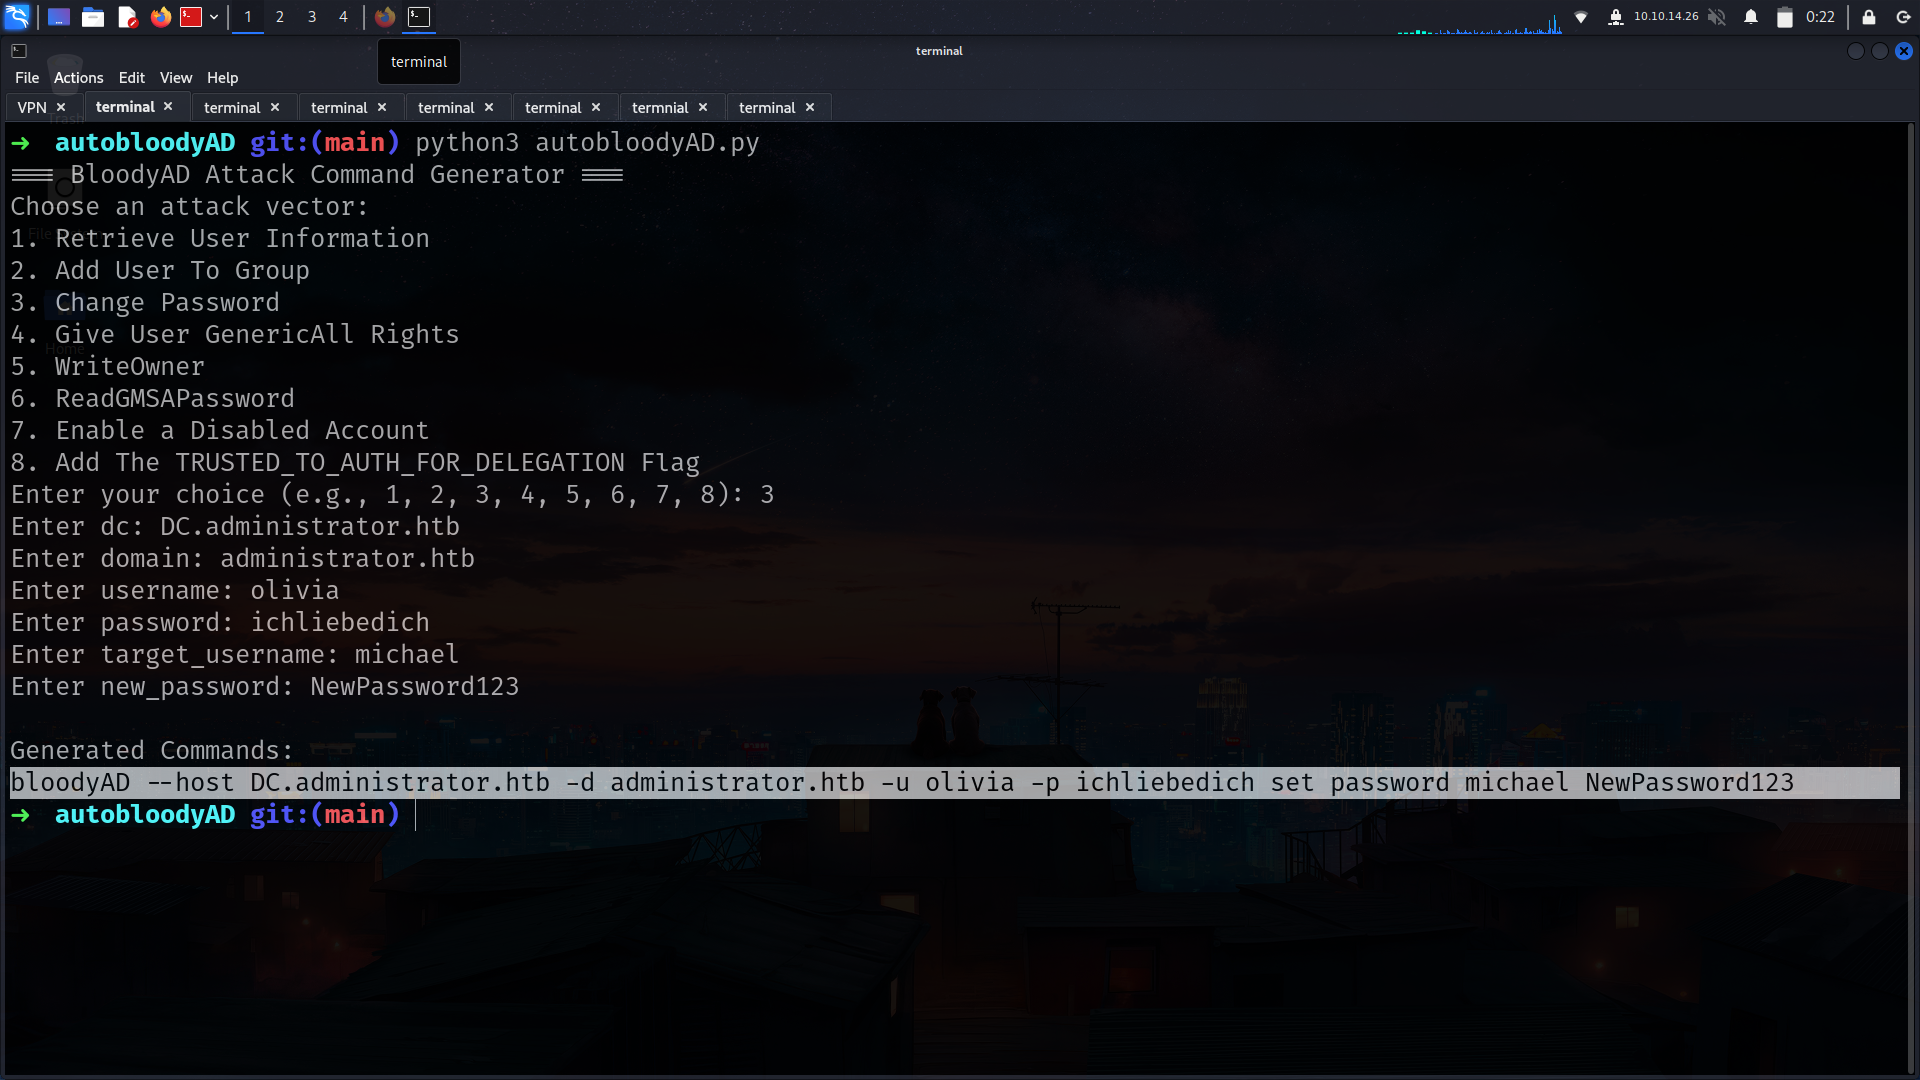Click the Firefox window button in taskbar
Screen dimensions: 1920x1080
point(385,17)
